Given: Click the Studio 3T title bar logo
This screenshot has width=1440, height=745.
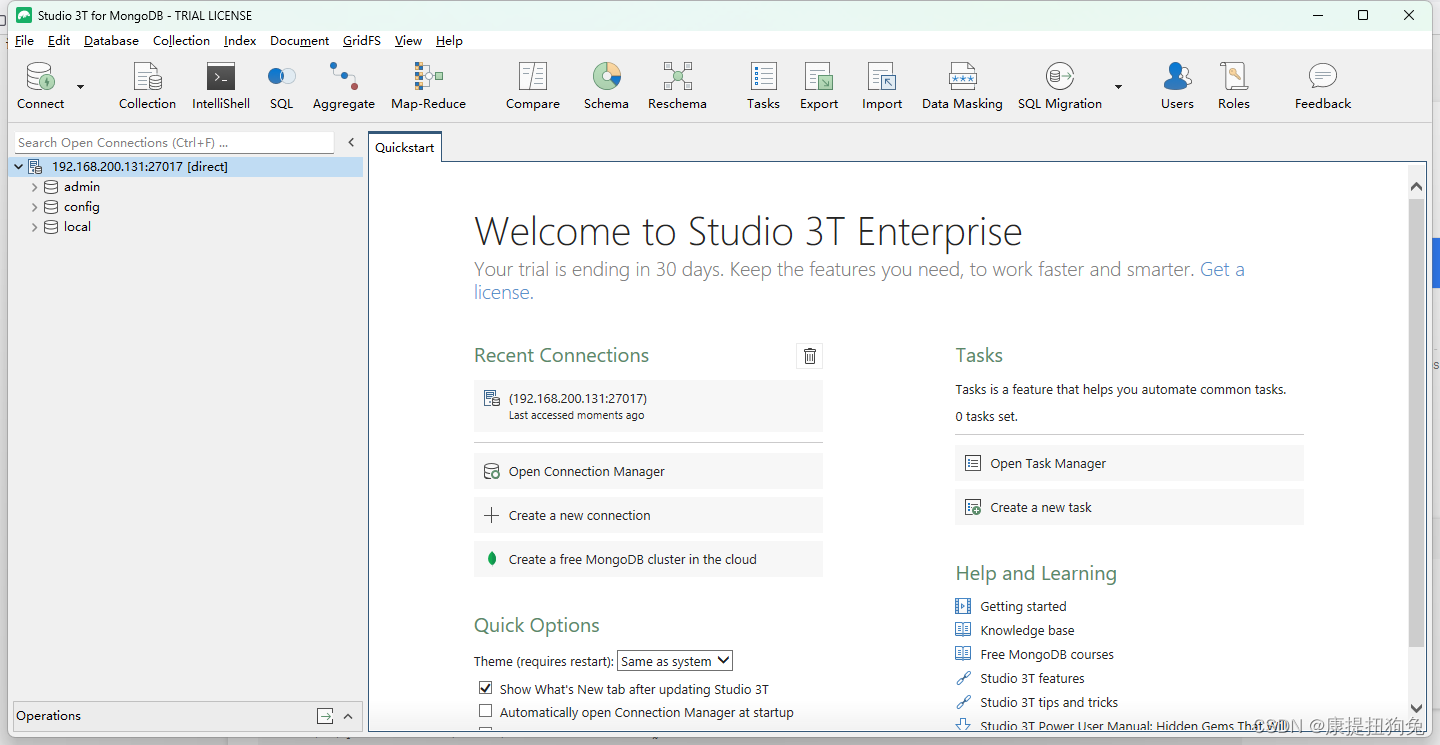Looking at the screenshot, I should pos(24,15).
